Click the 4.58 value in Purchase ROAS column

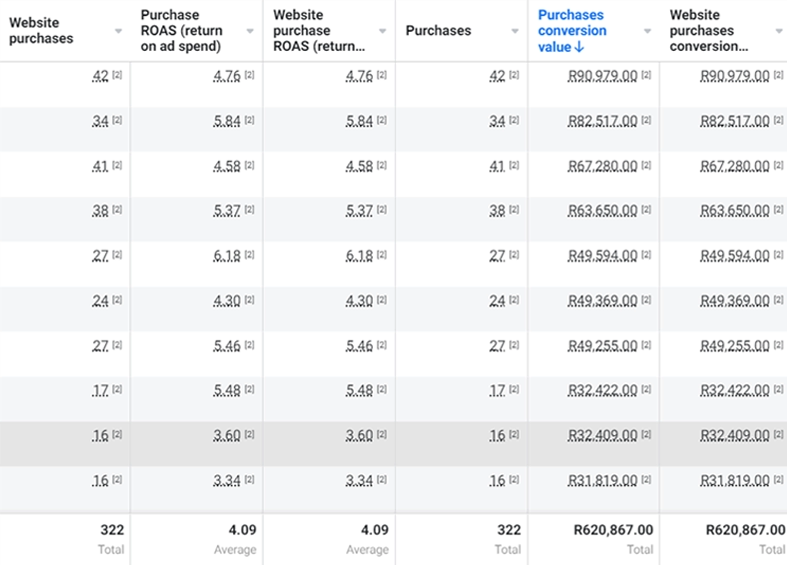pyautogui.click(x=227, y=166)
